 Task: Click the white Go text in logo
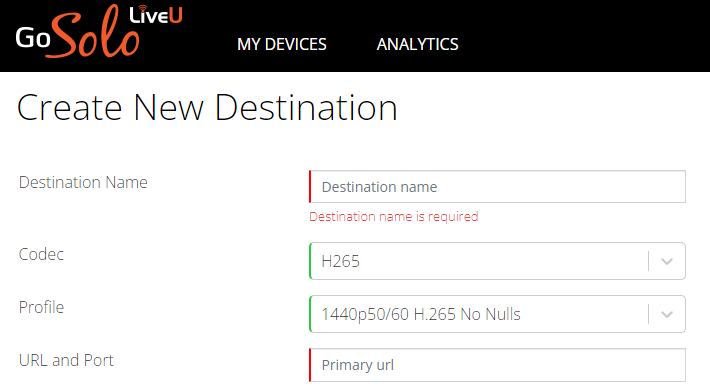tap(33, 38)
